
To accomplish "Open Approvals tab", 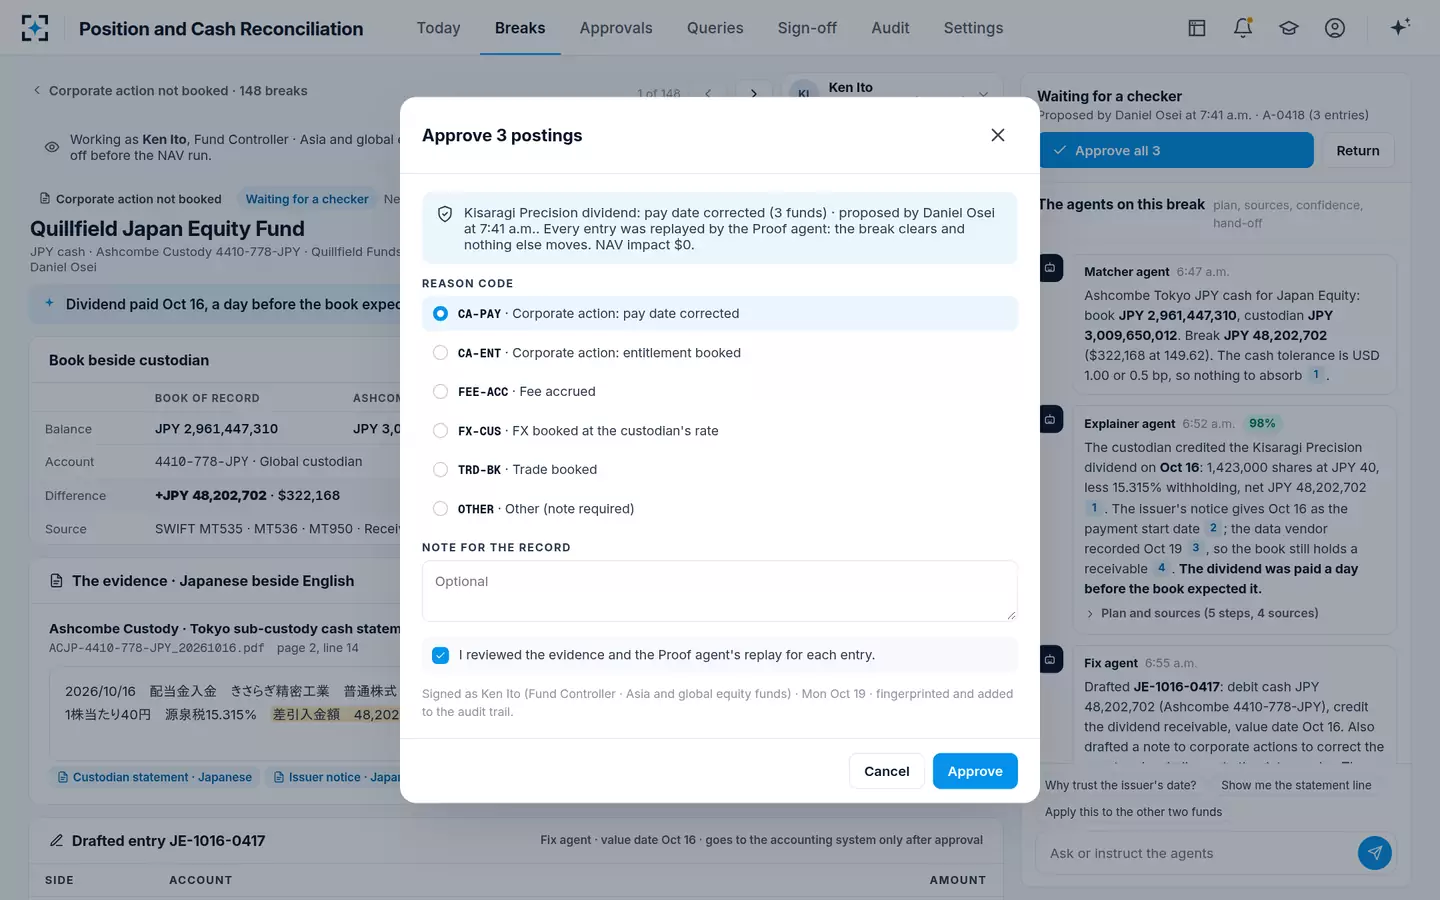I will [616, 28].
